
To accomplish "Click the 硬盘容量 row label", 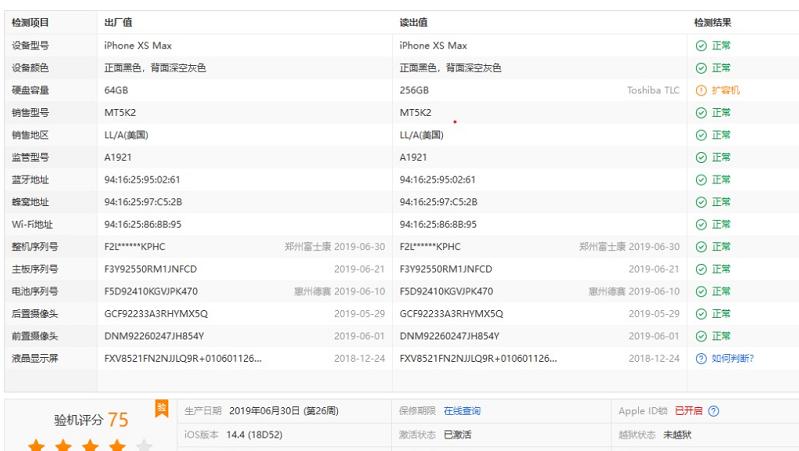I will tap(30, 90).
